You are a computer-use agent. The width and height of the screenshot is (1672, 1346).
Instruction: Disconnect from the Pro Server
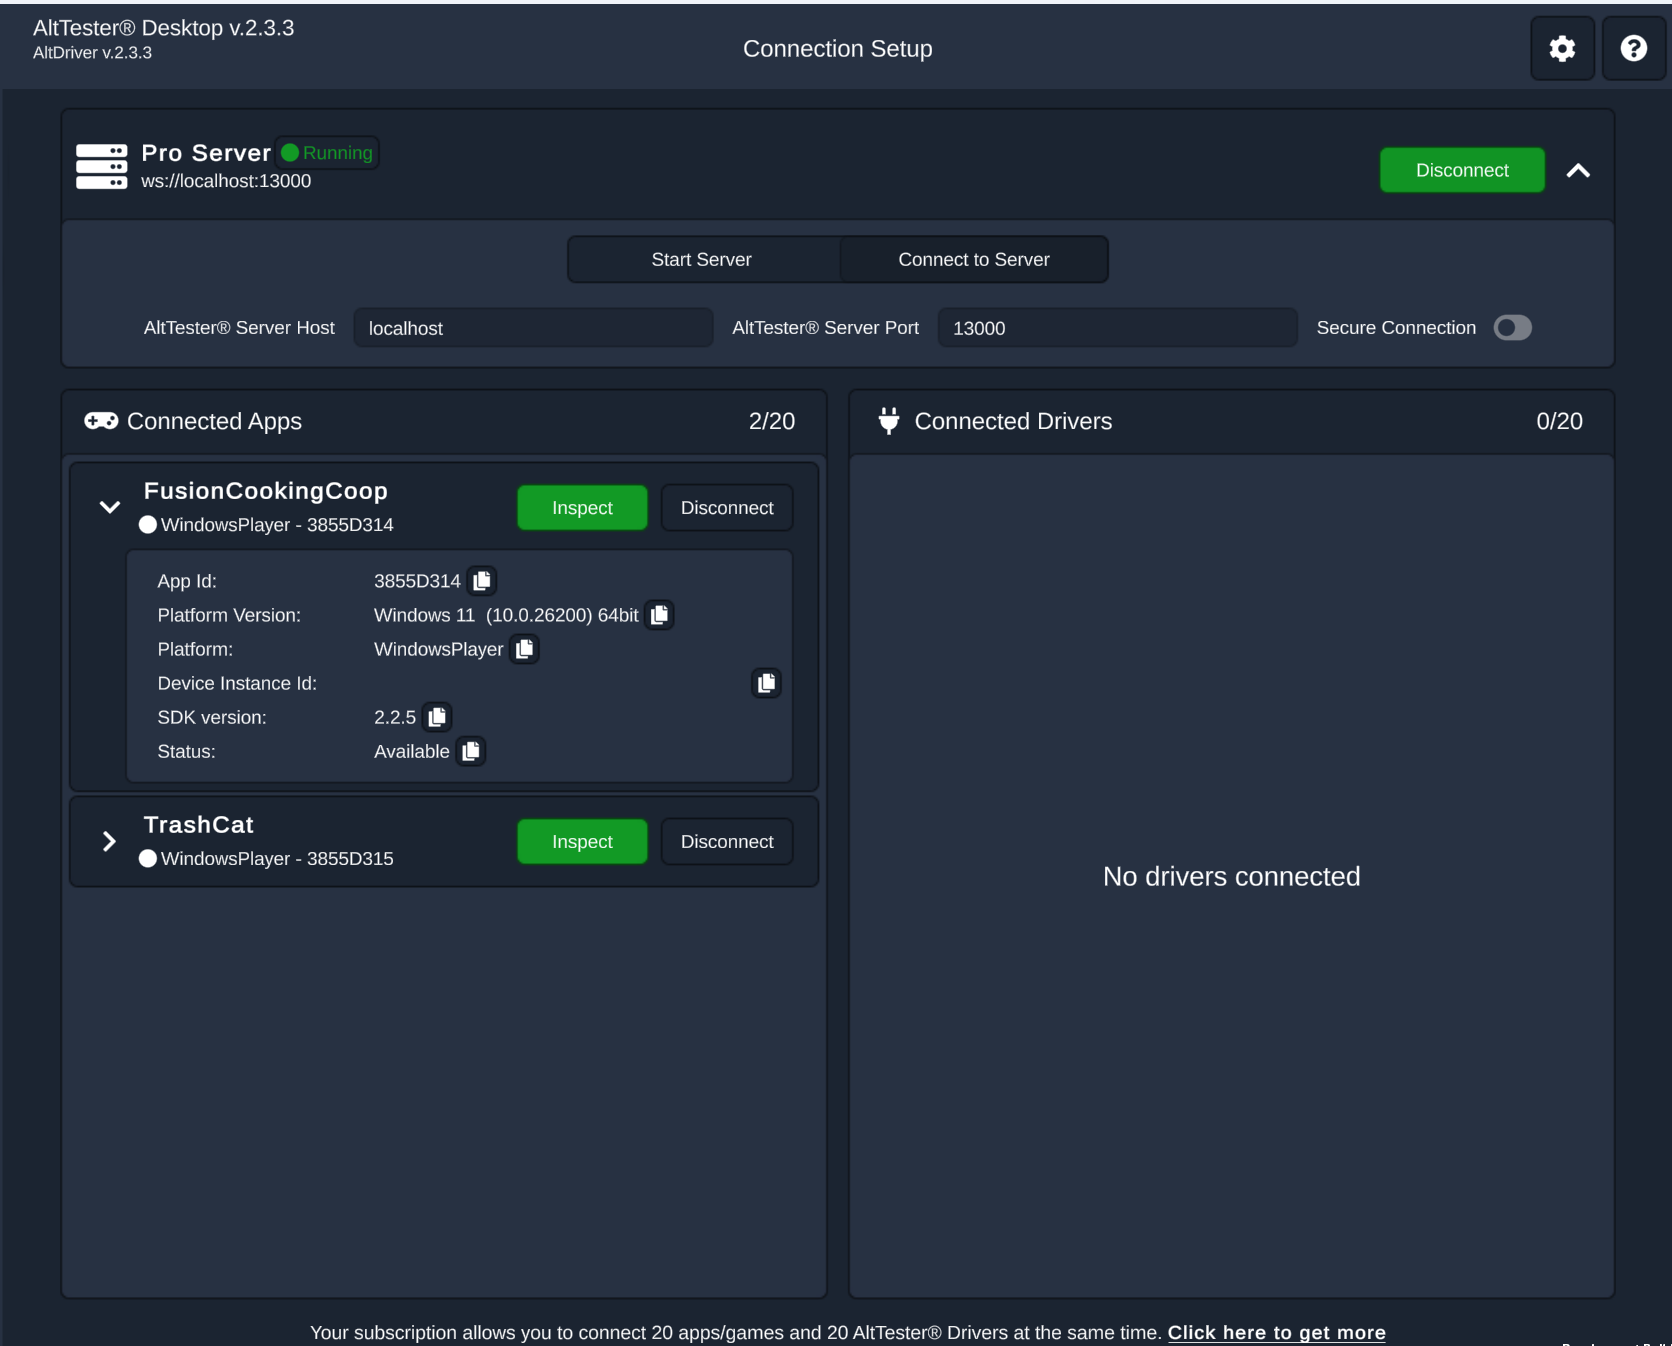(1462, 170)
